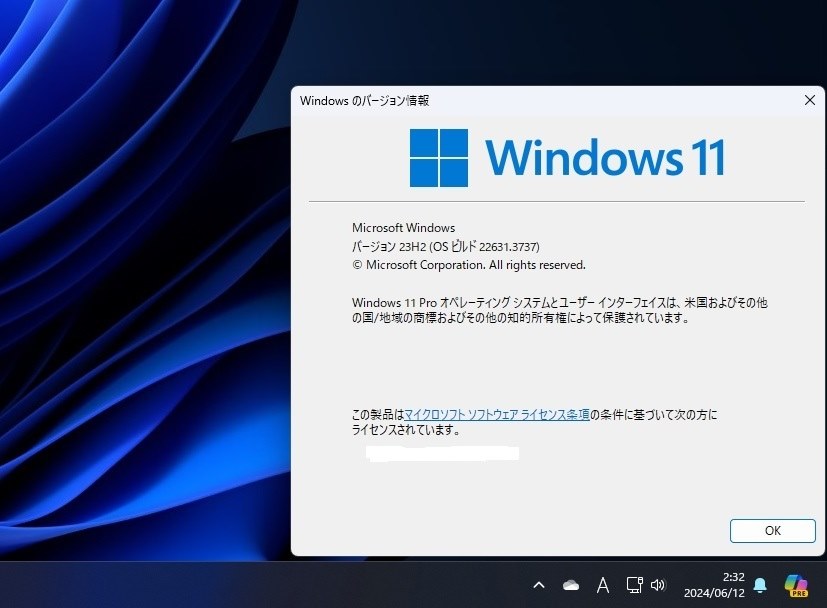Open the OneDrive cloud tray icon
The height and width of the screenshot is (608, 827).
(571, 585)
